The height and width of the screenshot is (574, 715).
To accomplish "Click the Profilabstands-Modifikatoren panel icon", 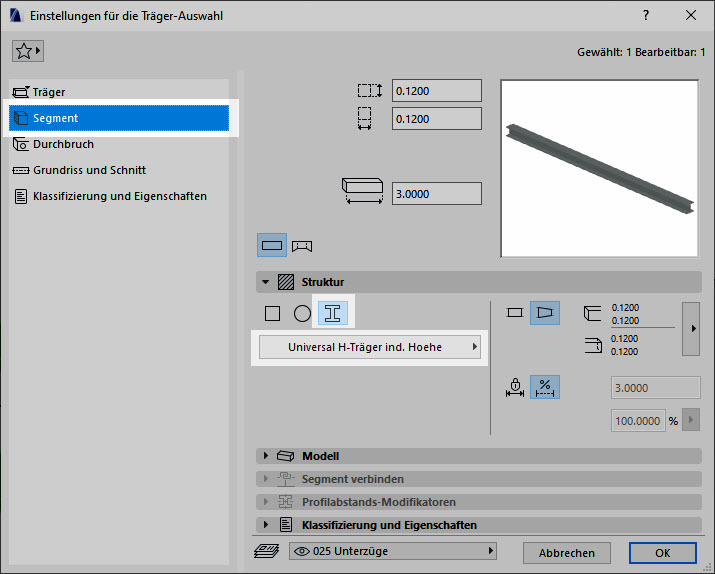I will point(285,502).
